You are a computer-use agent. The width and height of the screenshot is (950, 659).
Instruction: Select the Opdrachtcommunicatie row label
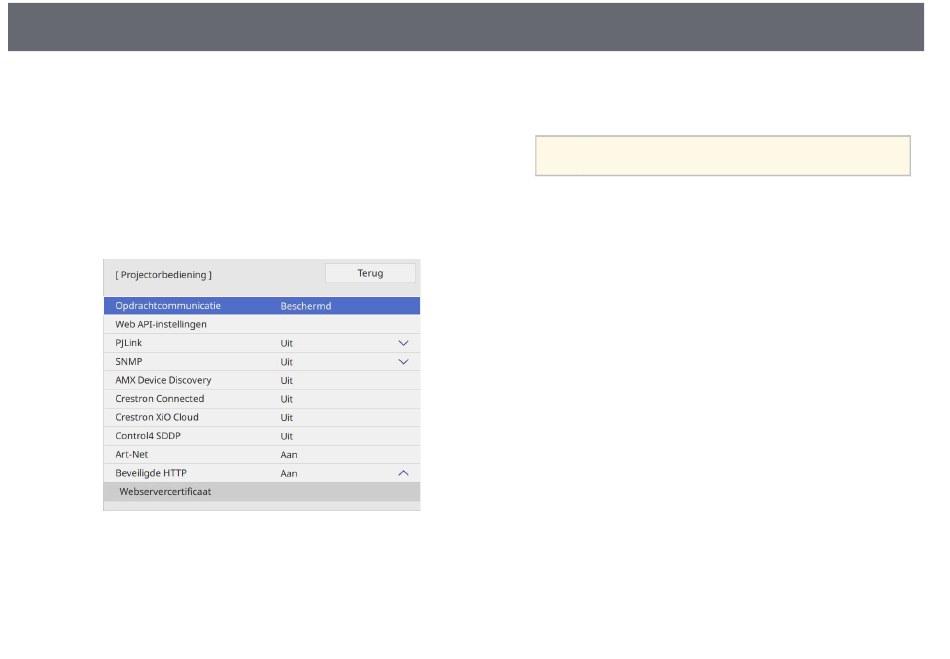click(168, 306)
